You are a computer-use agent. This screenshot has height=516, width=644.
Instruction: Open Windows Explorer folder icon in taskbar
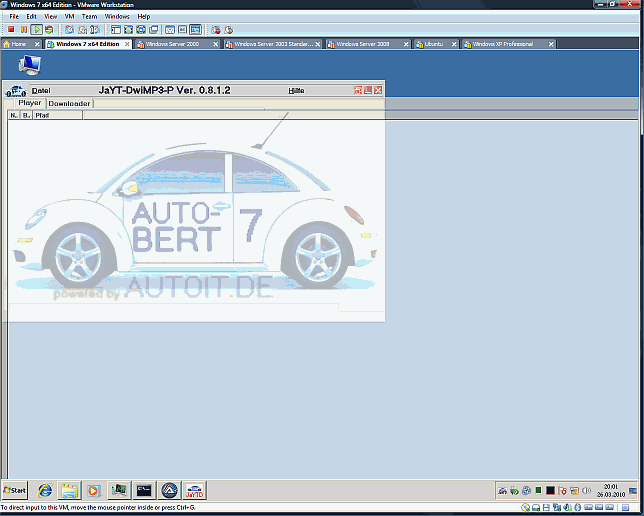(69, 490)
